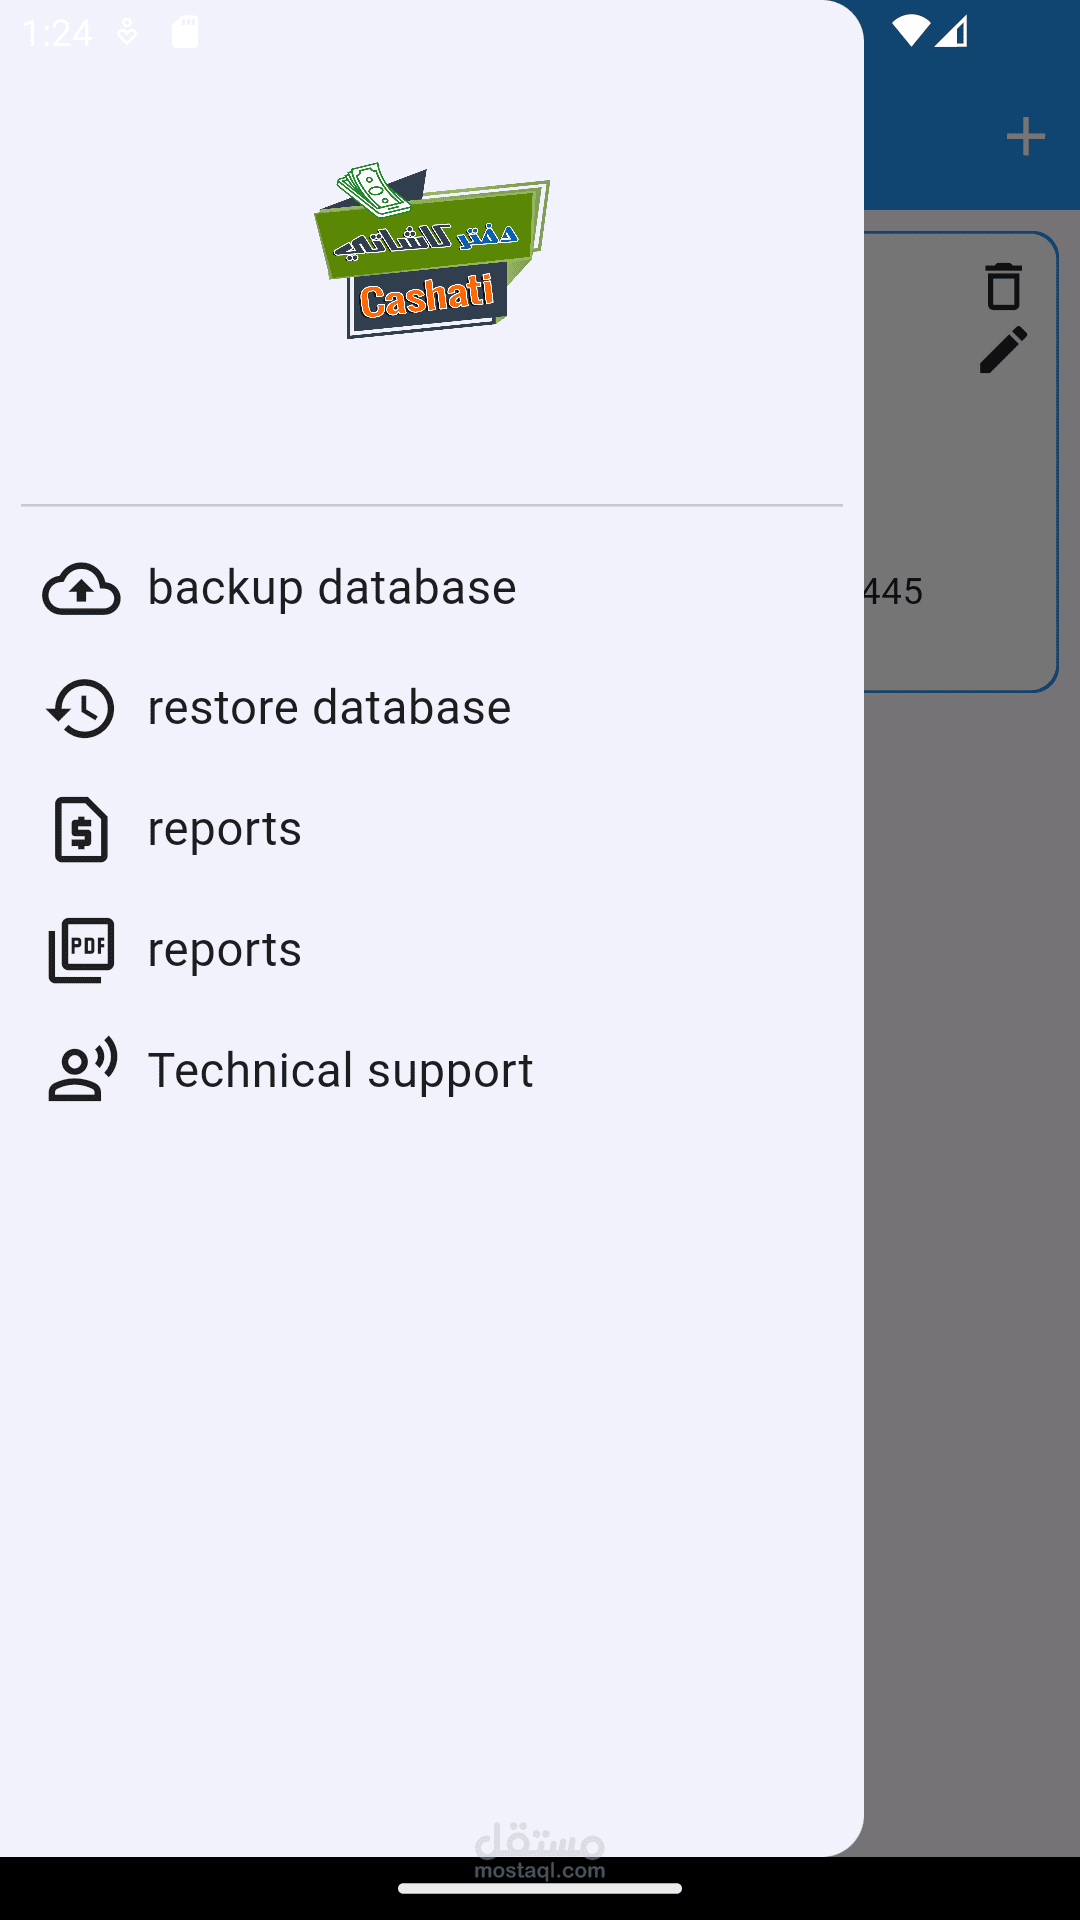Open "reports" label beside the dollar icon

point(225,829)
